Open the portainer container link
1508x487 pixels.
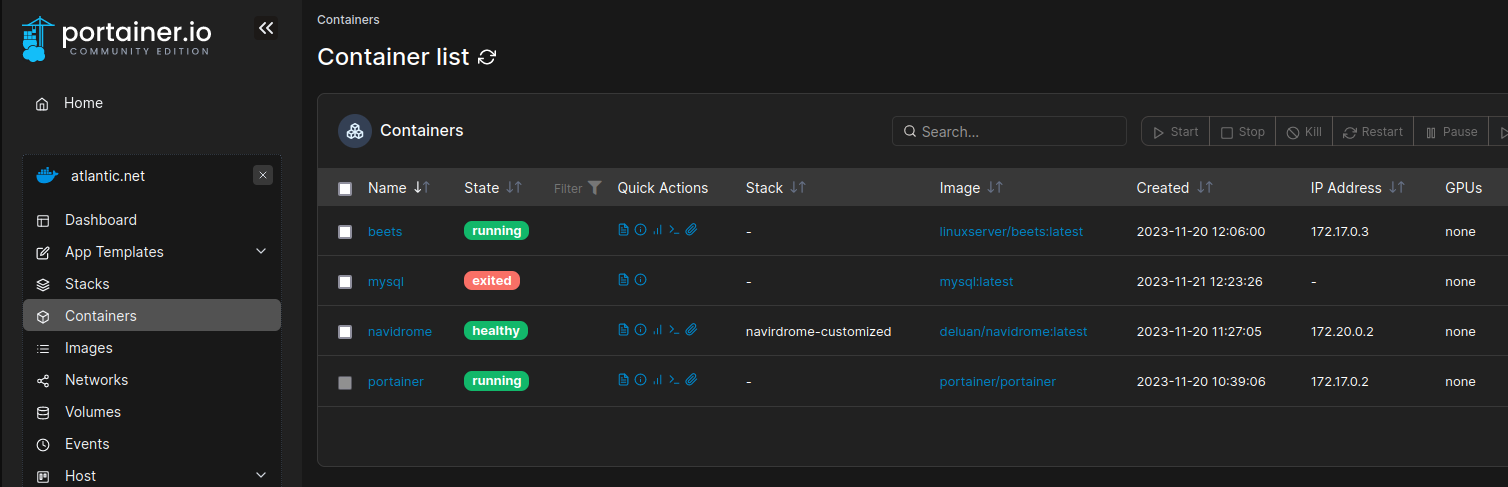tap(396, 381)
